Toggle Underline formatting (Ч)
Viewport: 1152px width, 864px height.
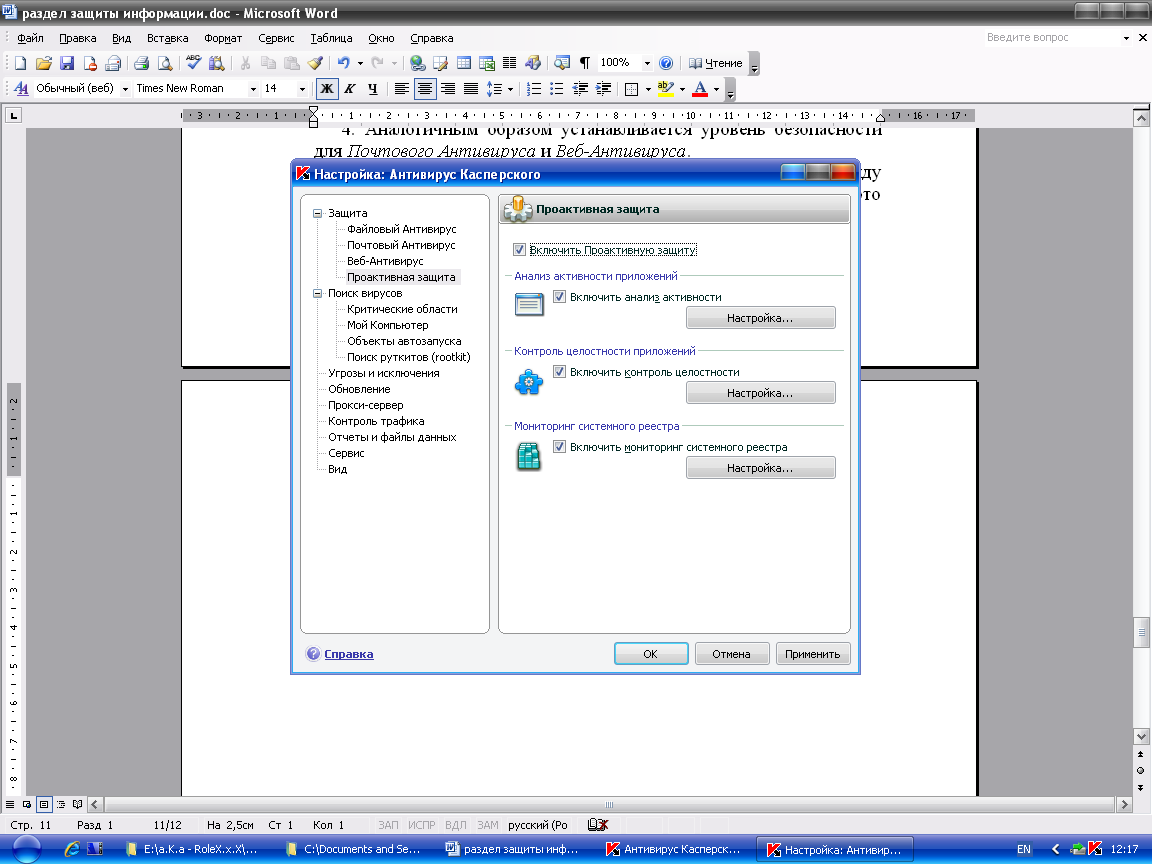(x=372, y=89)
